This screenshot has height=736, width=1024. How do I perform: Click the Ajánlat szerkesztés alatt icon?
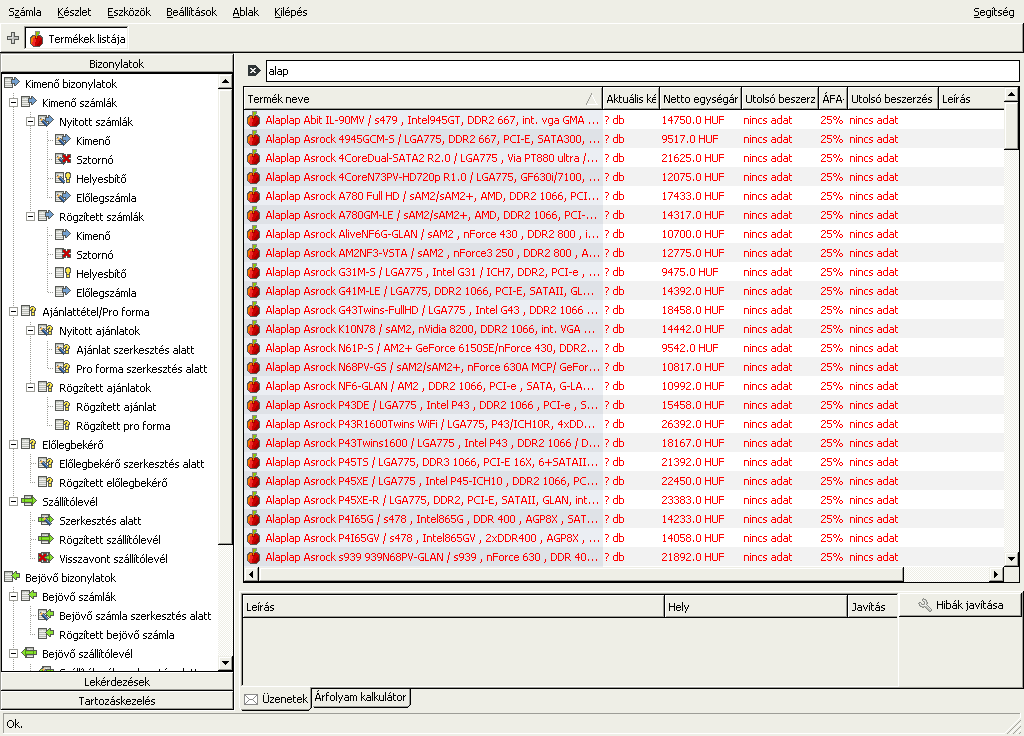coord(63,349)
